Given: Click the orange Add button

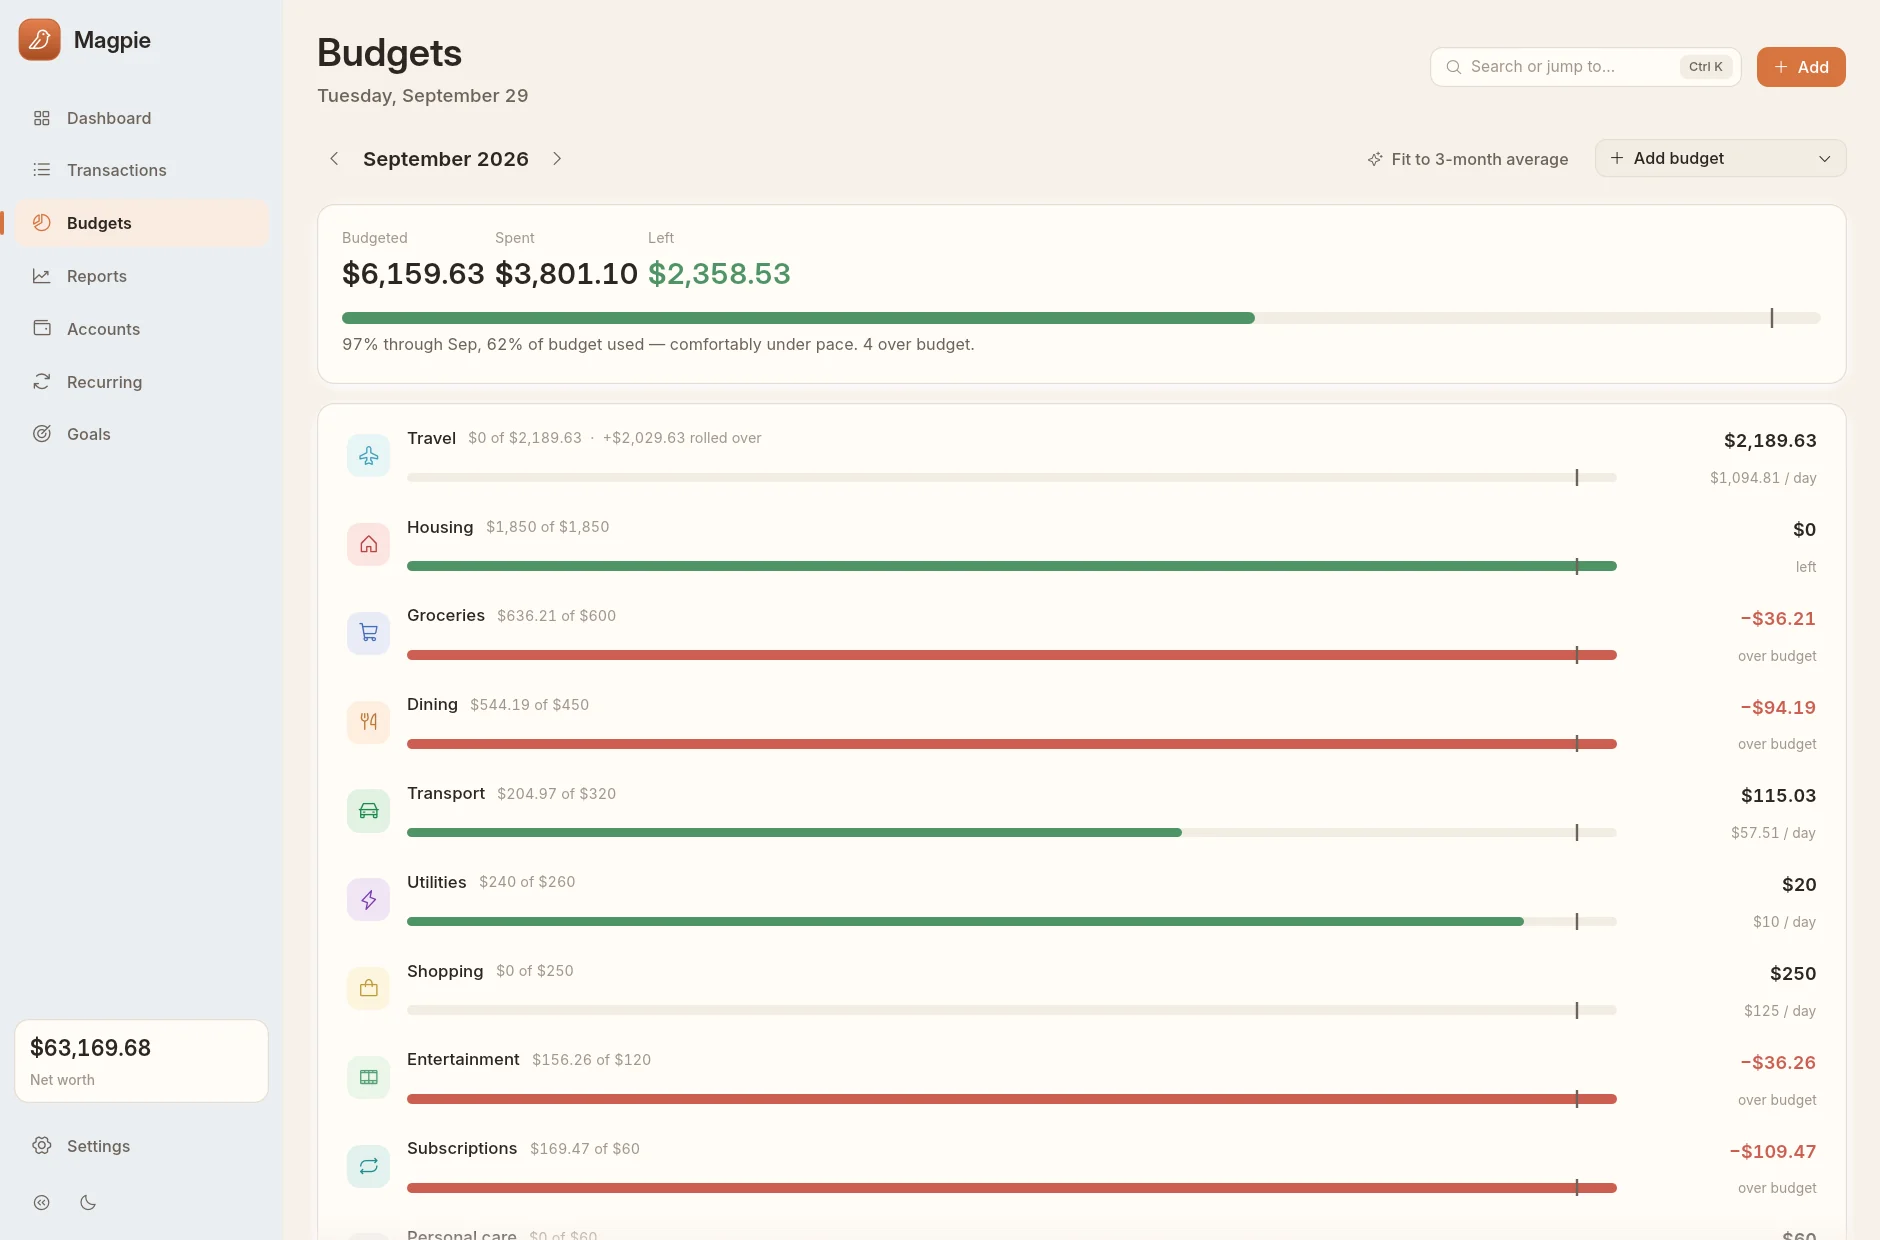Looking at the screenshot, I should point(1801,67).
